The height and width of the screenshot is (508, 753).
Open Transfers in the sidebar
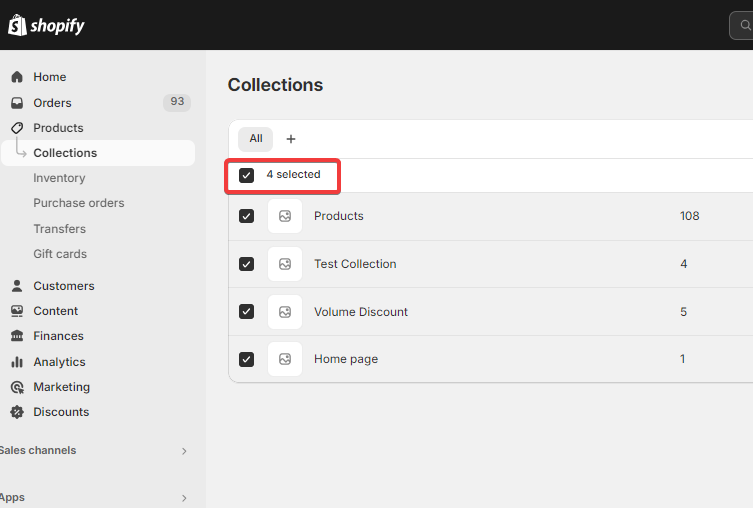tap(60, 229)
